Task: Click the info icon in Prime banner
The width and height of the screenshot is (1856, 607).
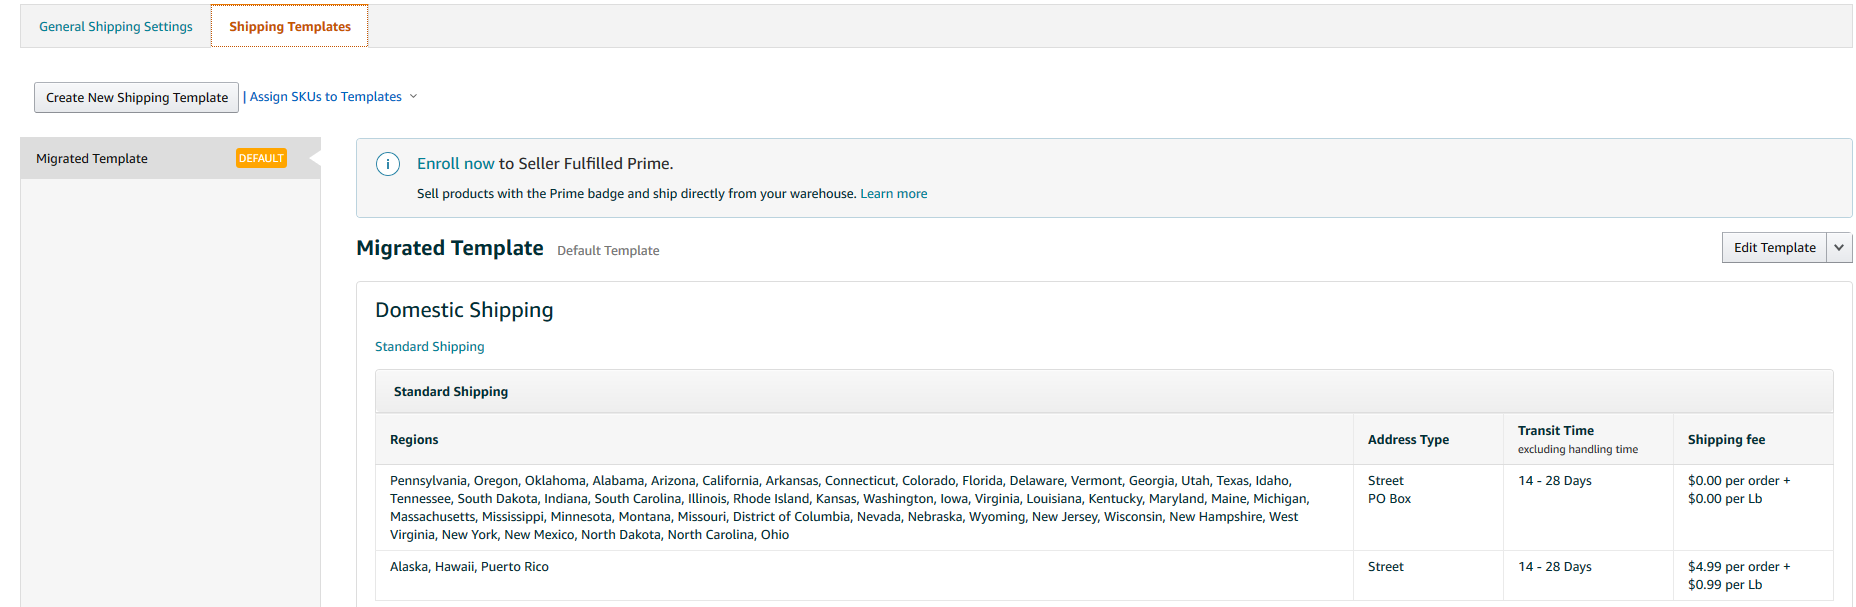Action: click(388, 164)
